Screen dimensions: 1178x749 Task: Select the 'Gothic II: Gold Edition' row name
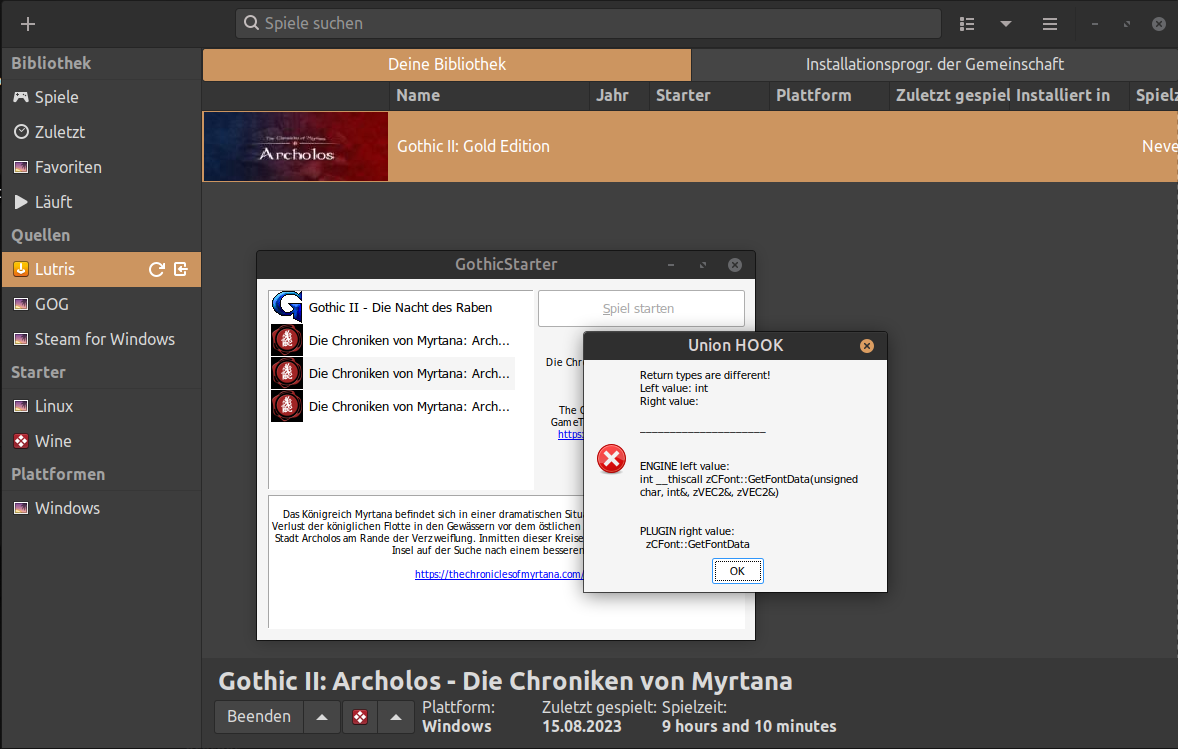click(x=473, y=146)
